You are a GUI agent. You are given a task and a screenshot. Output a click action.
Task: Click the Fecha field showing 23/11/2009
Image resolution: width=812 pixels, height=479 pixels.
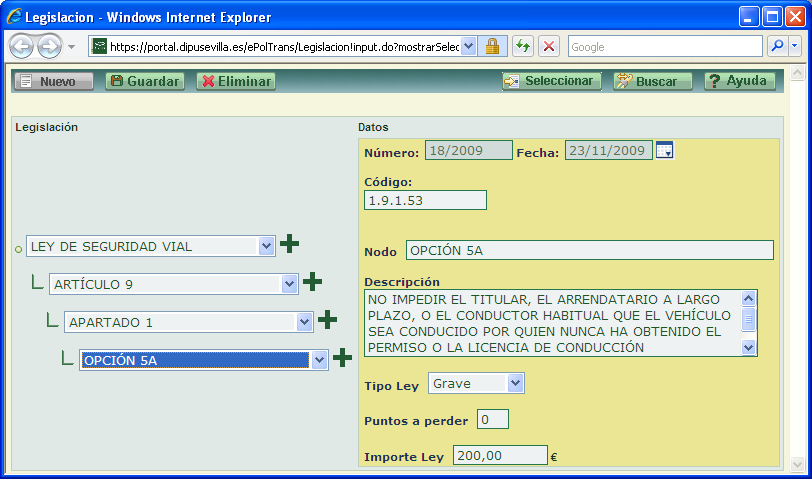pyautogui.click(x=608, y=150)
